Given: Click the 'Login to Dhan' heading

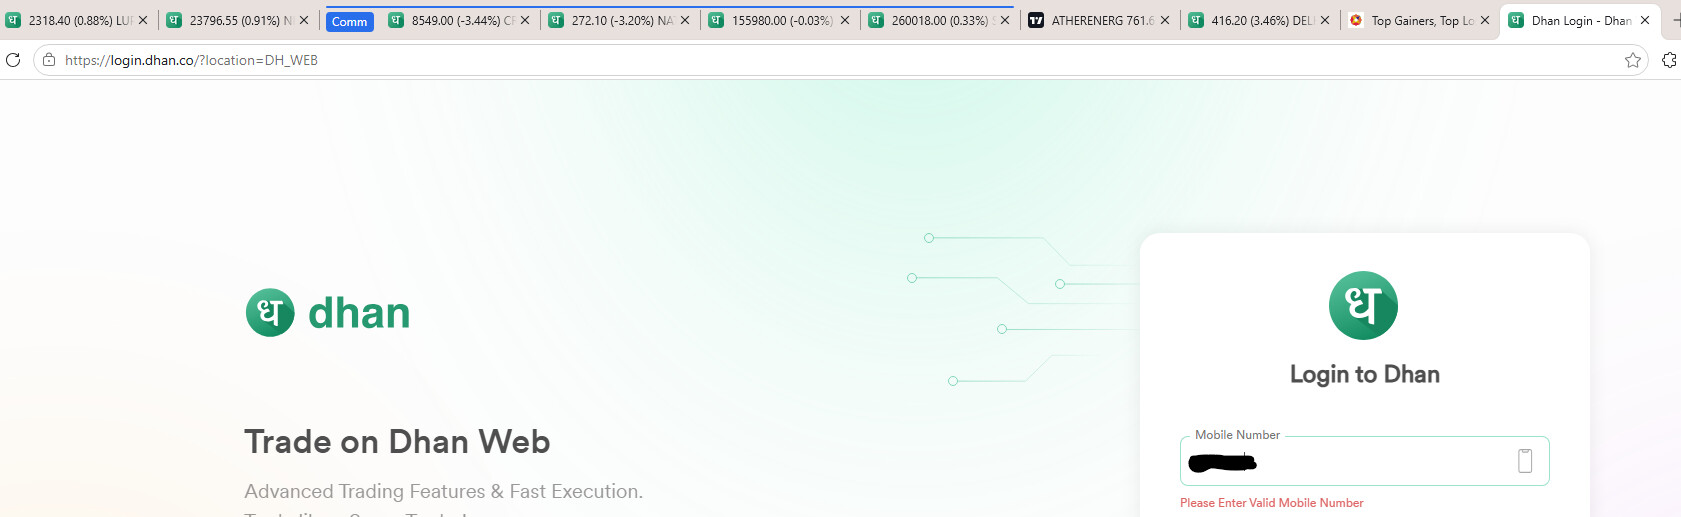Looking at the screenshot, I should (x=1365, y=374).
